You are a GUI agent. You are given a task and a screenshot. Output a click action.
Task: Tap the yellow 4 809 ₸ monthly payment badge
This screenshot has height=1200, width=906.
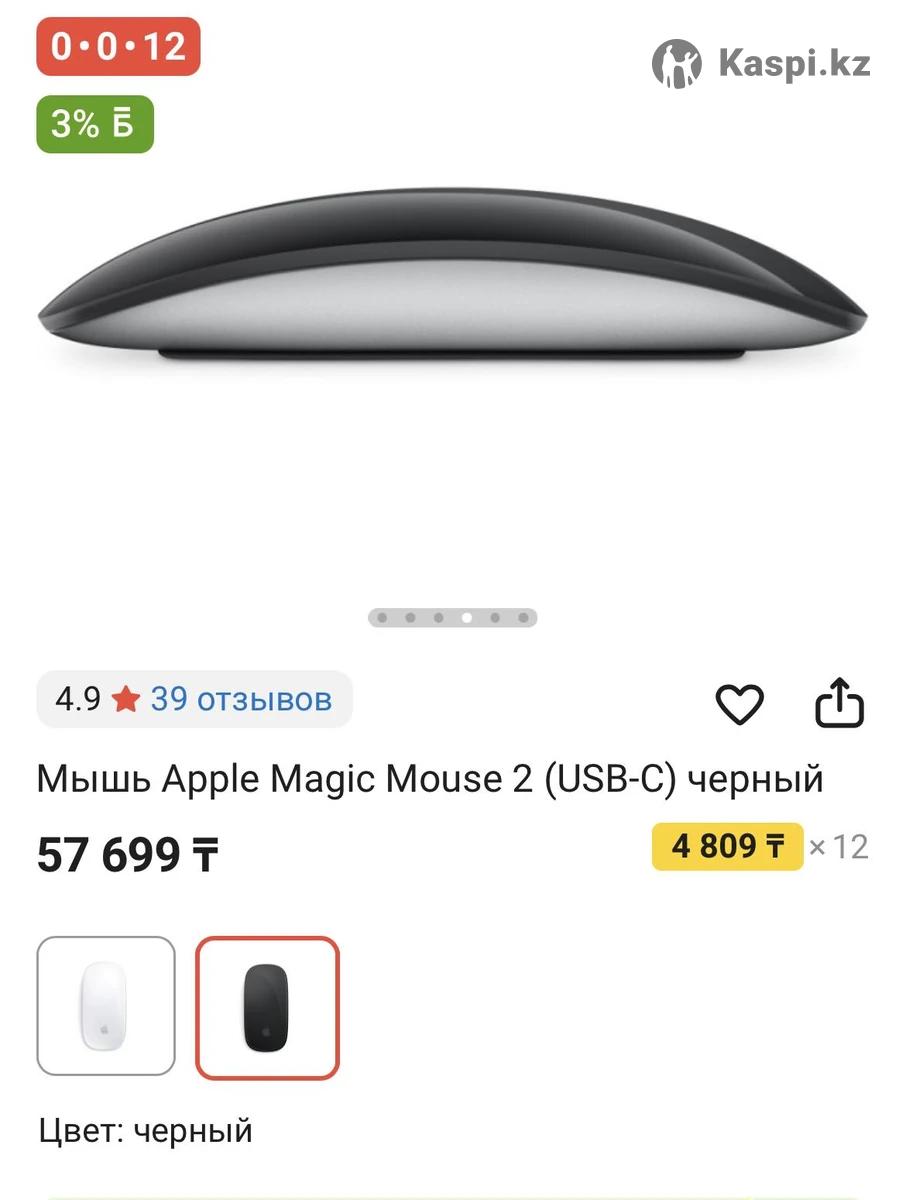(x=727, y=846)
